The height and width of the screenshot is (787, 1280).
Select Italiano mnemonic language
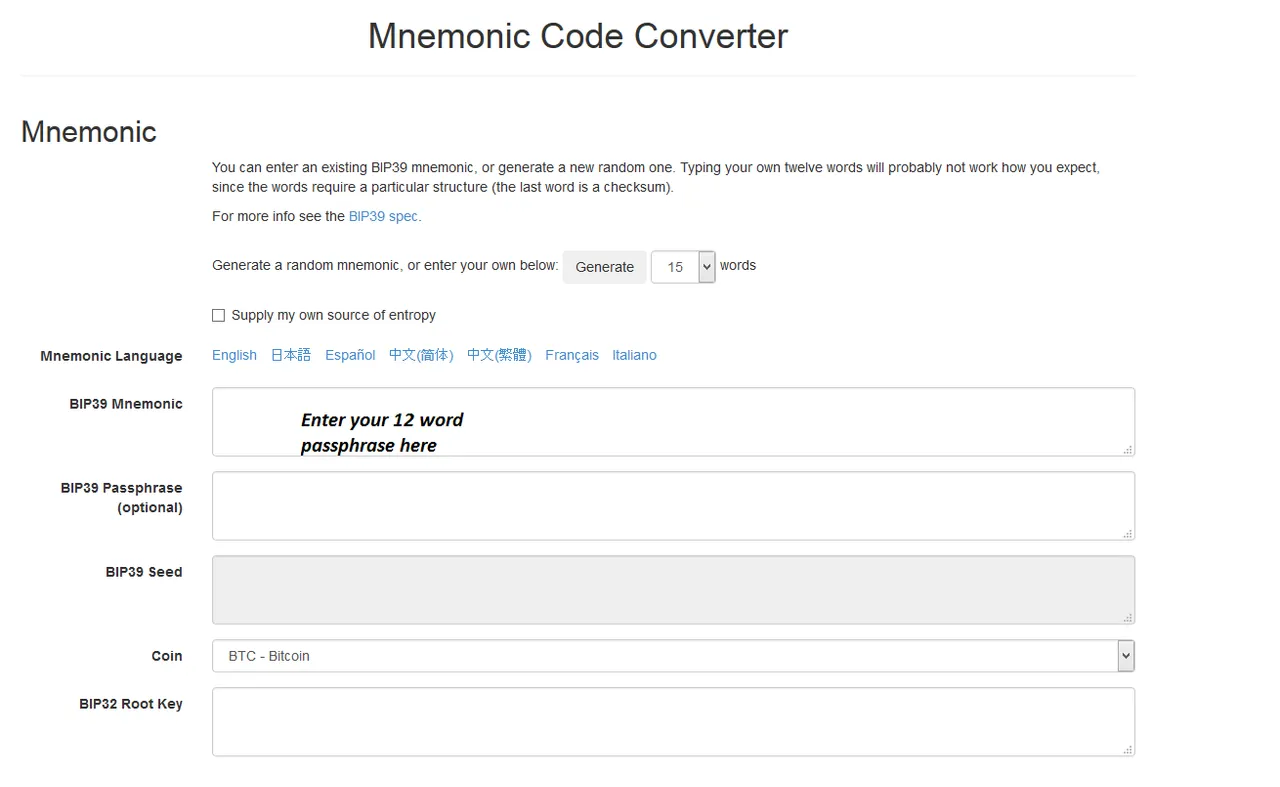[634, 355]
